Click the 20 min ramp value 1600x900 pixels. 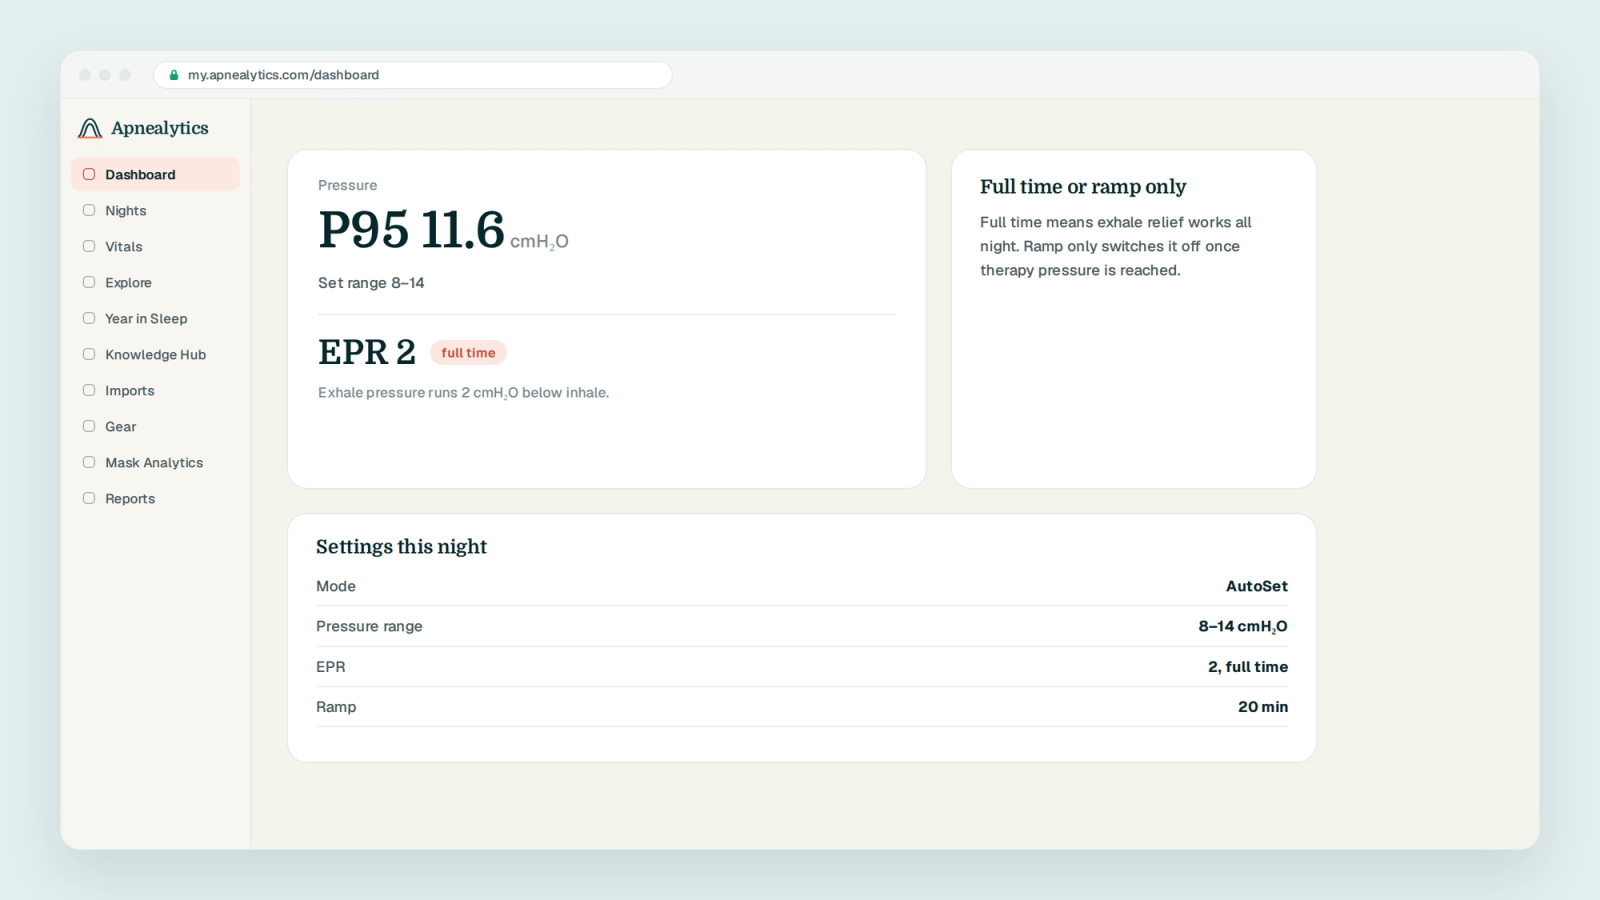pos(1263,707)
